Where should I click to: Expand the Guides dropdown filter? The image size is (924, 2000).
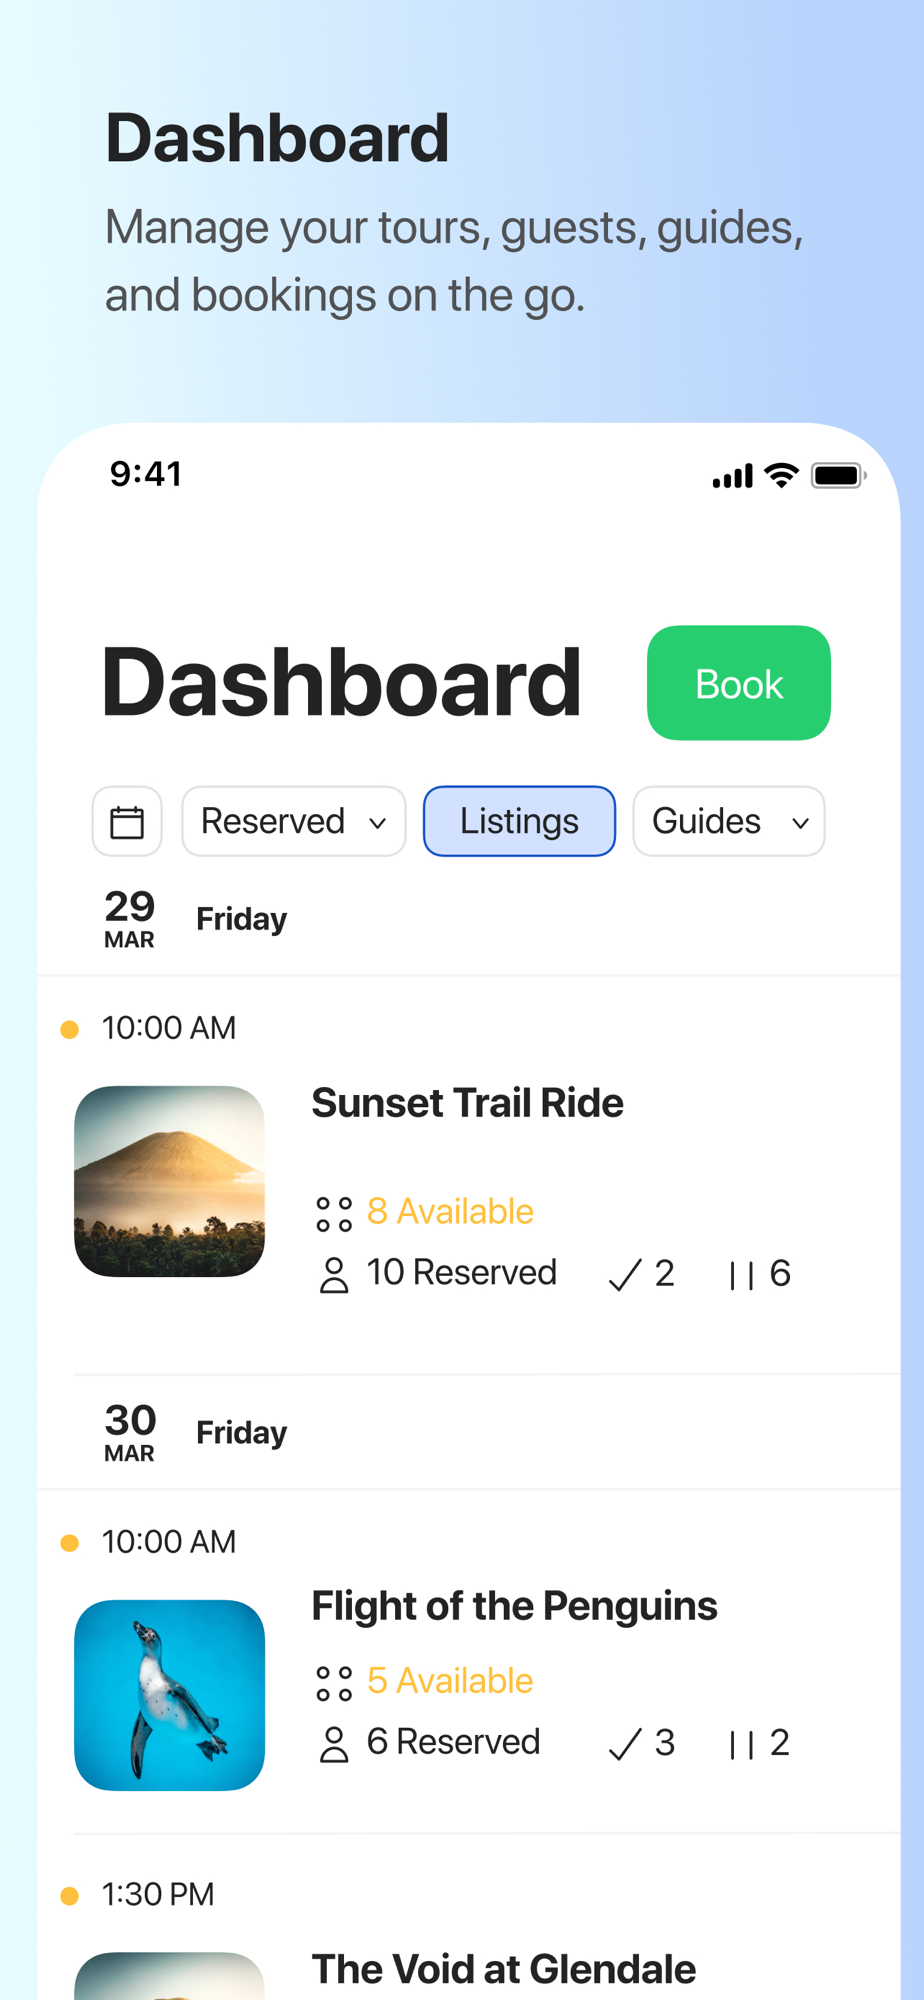[729, 822]
